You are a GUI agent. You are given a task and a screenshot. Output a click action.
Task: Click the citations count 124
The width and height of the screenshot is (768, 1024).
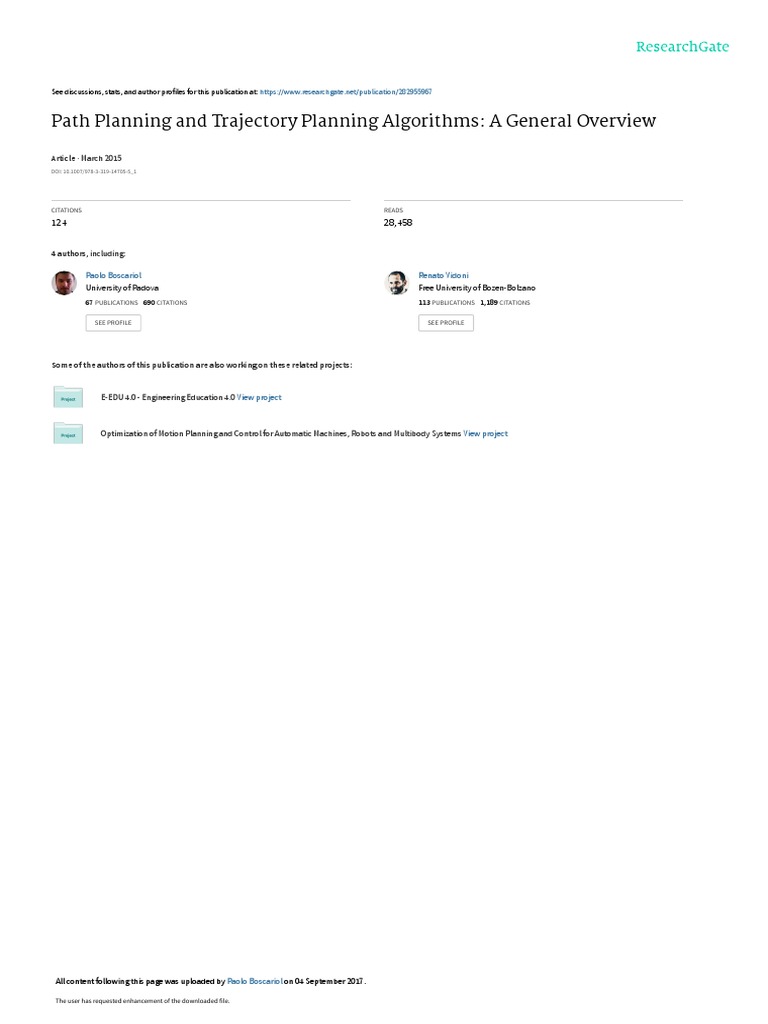59,223
